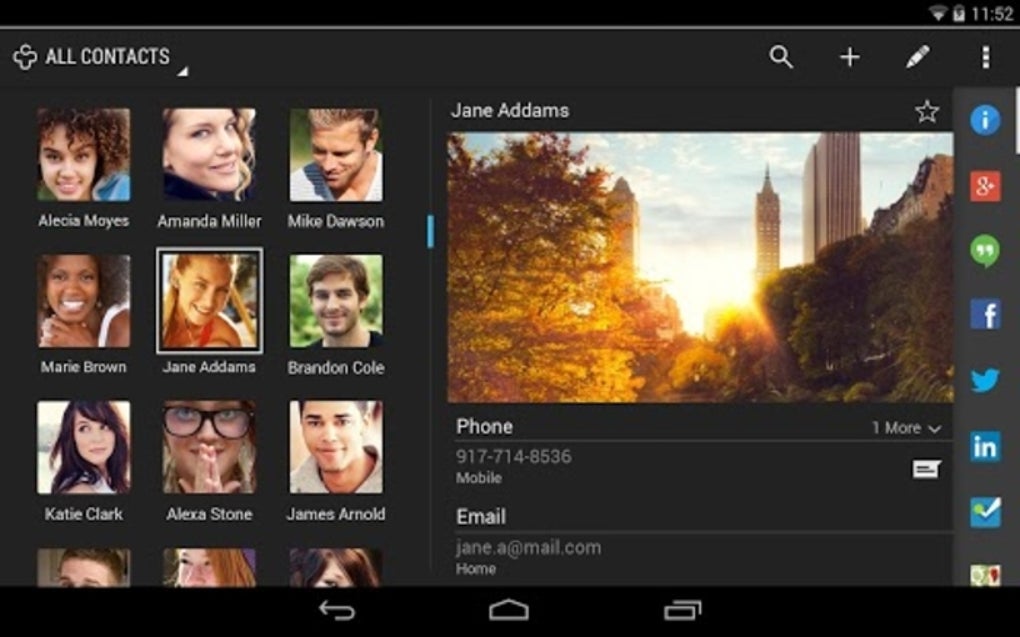Open LinkedIn profile sidebar icon
Viewport: 1020px width, 637px height.
985,446
